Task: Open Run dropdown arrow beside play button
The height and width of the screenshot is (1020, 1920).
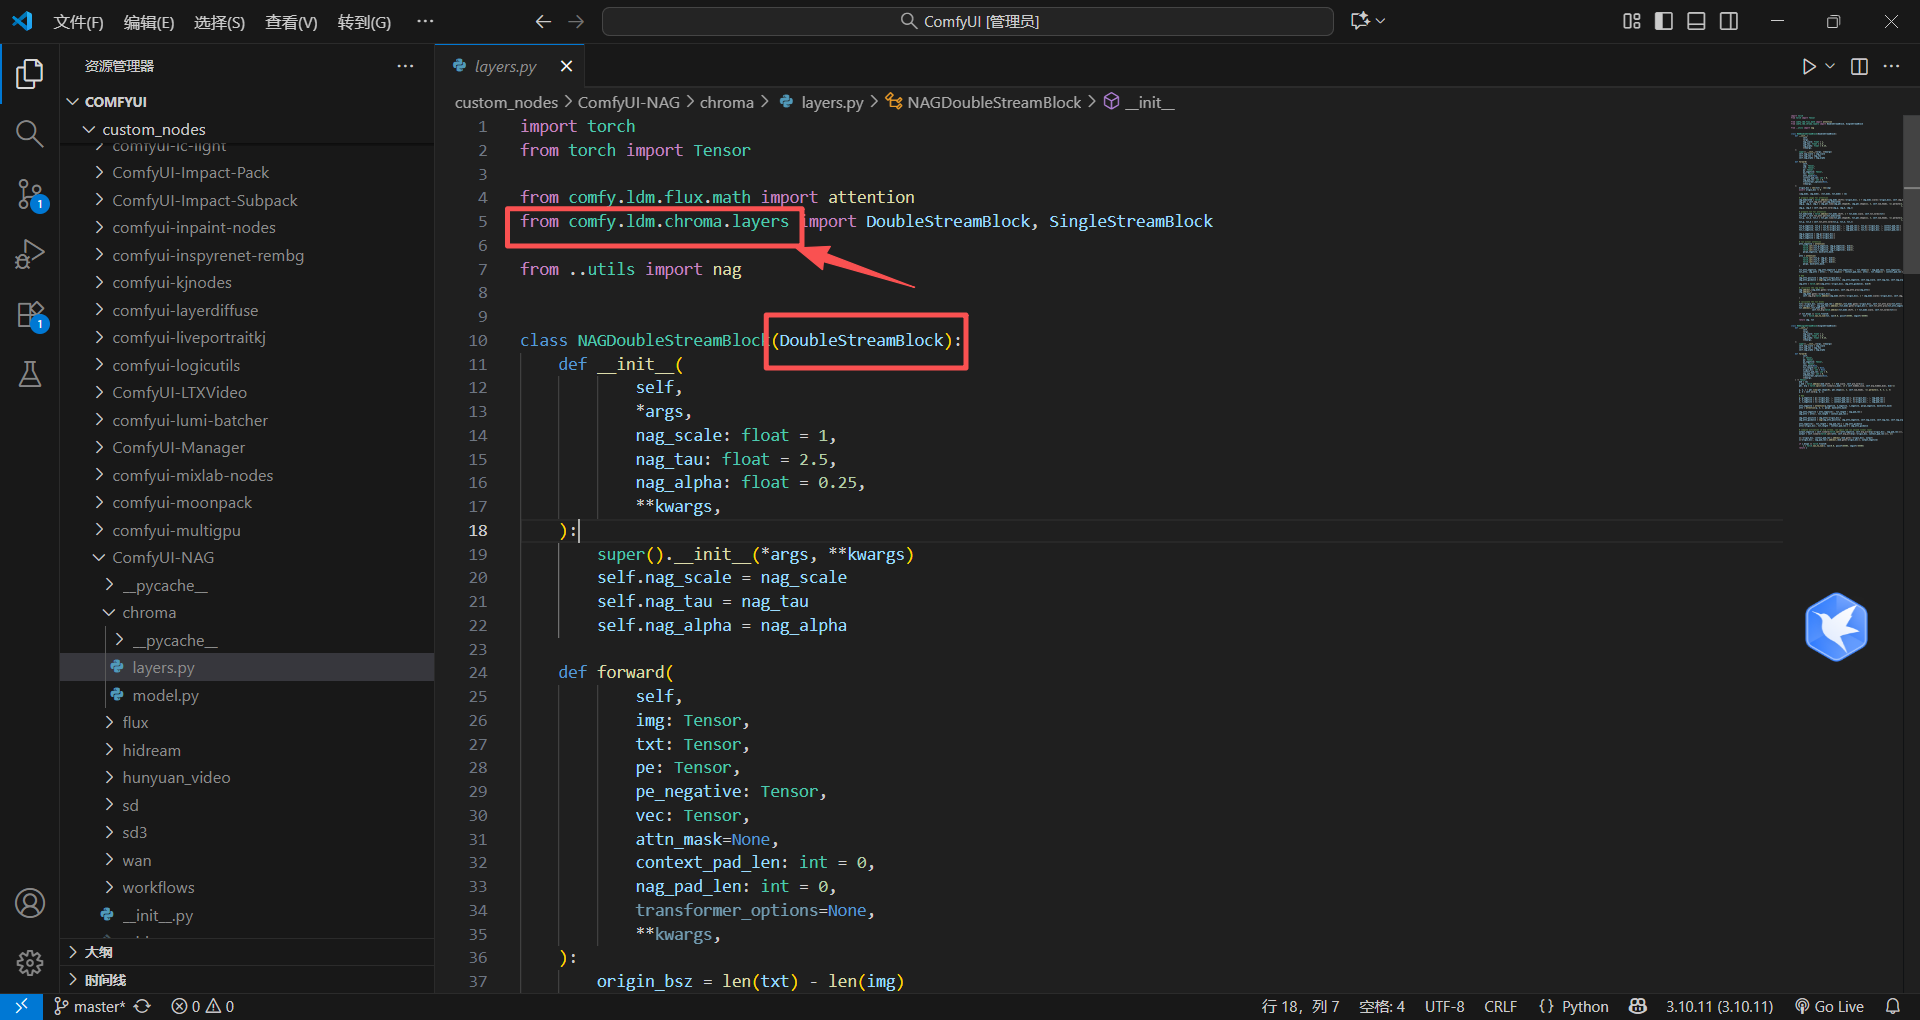Action: tap(1830, 66)
